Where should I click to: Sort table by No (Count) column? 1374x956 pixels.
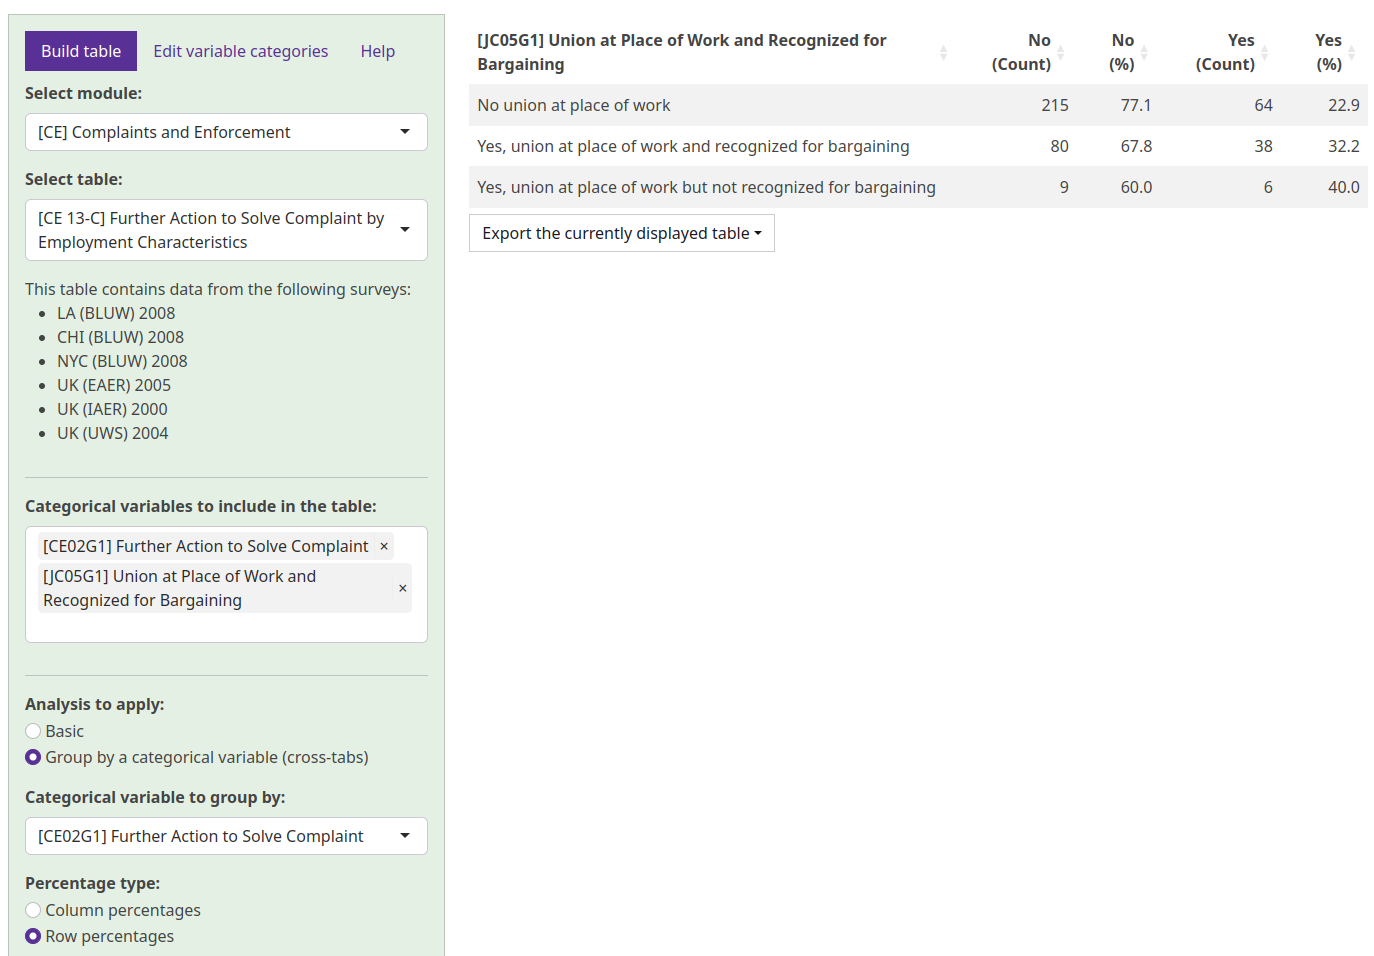1025,52
